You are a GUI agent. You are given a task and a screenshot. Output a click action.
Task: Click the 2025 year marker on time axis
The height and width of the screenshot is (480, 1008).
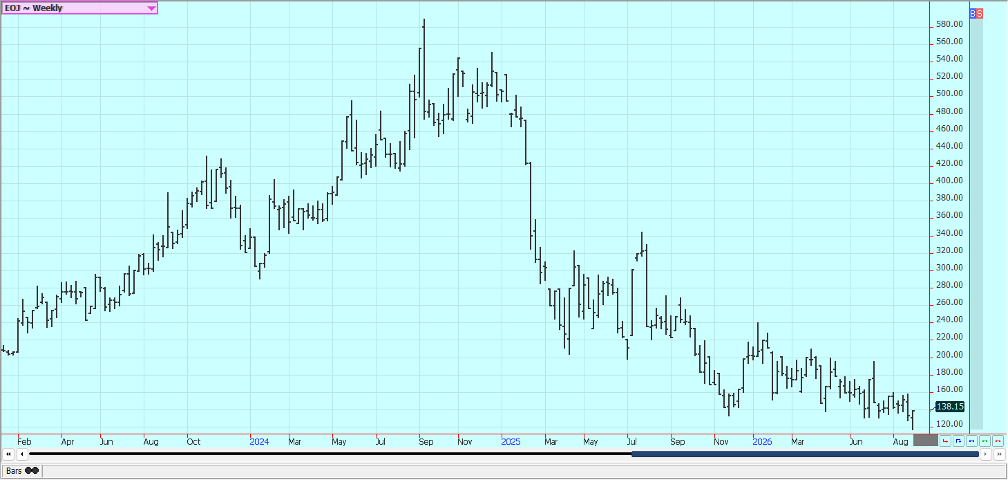click(511, 442)
